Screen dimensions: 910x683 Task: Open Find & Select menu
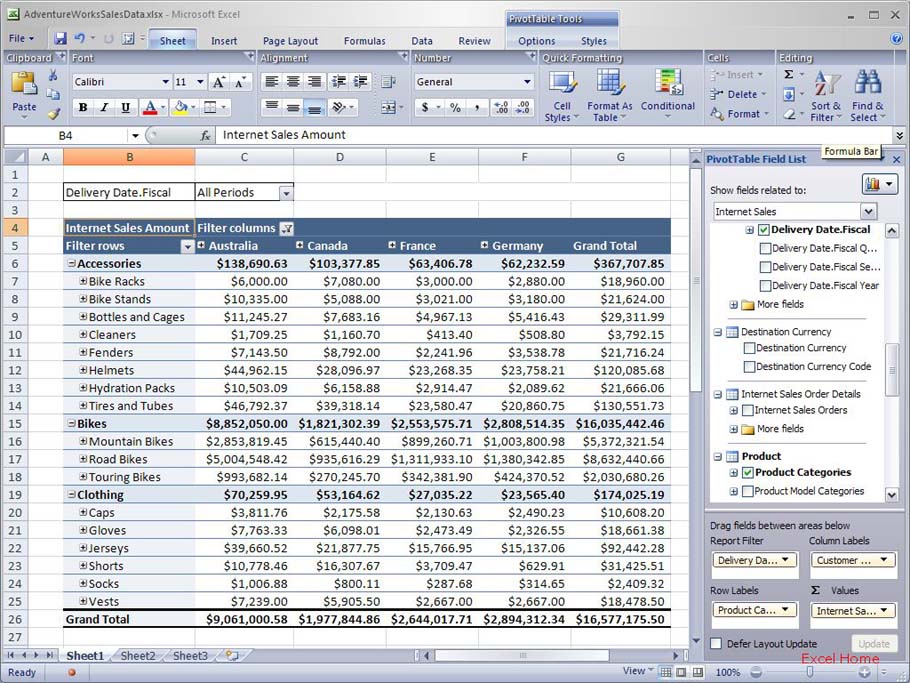867,96
